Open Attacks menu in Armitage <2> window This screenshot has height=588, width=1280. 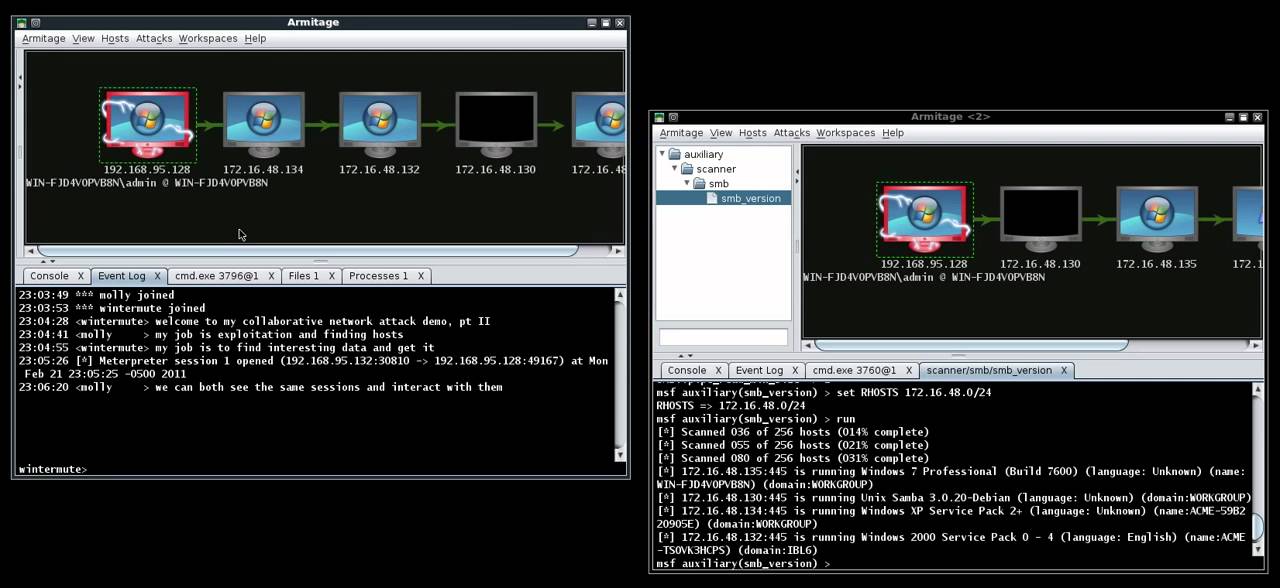pos(791,133)
